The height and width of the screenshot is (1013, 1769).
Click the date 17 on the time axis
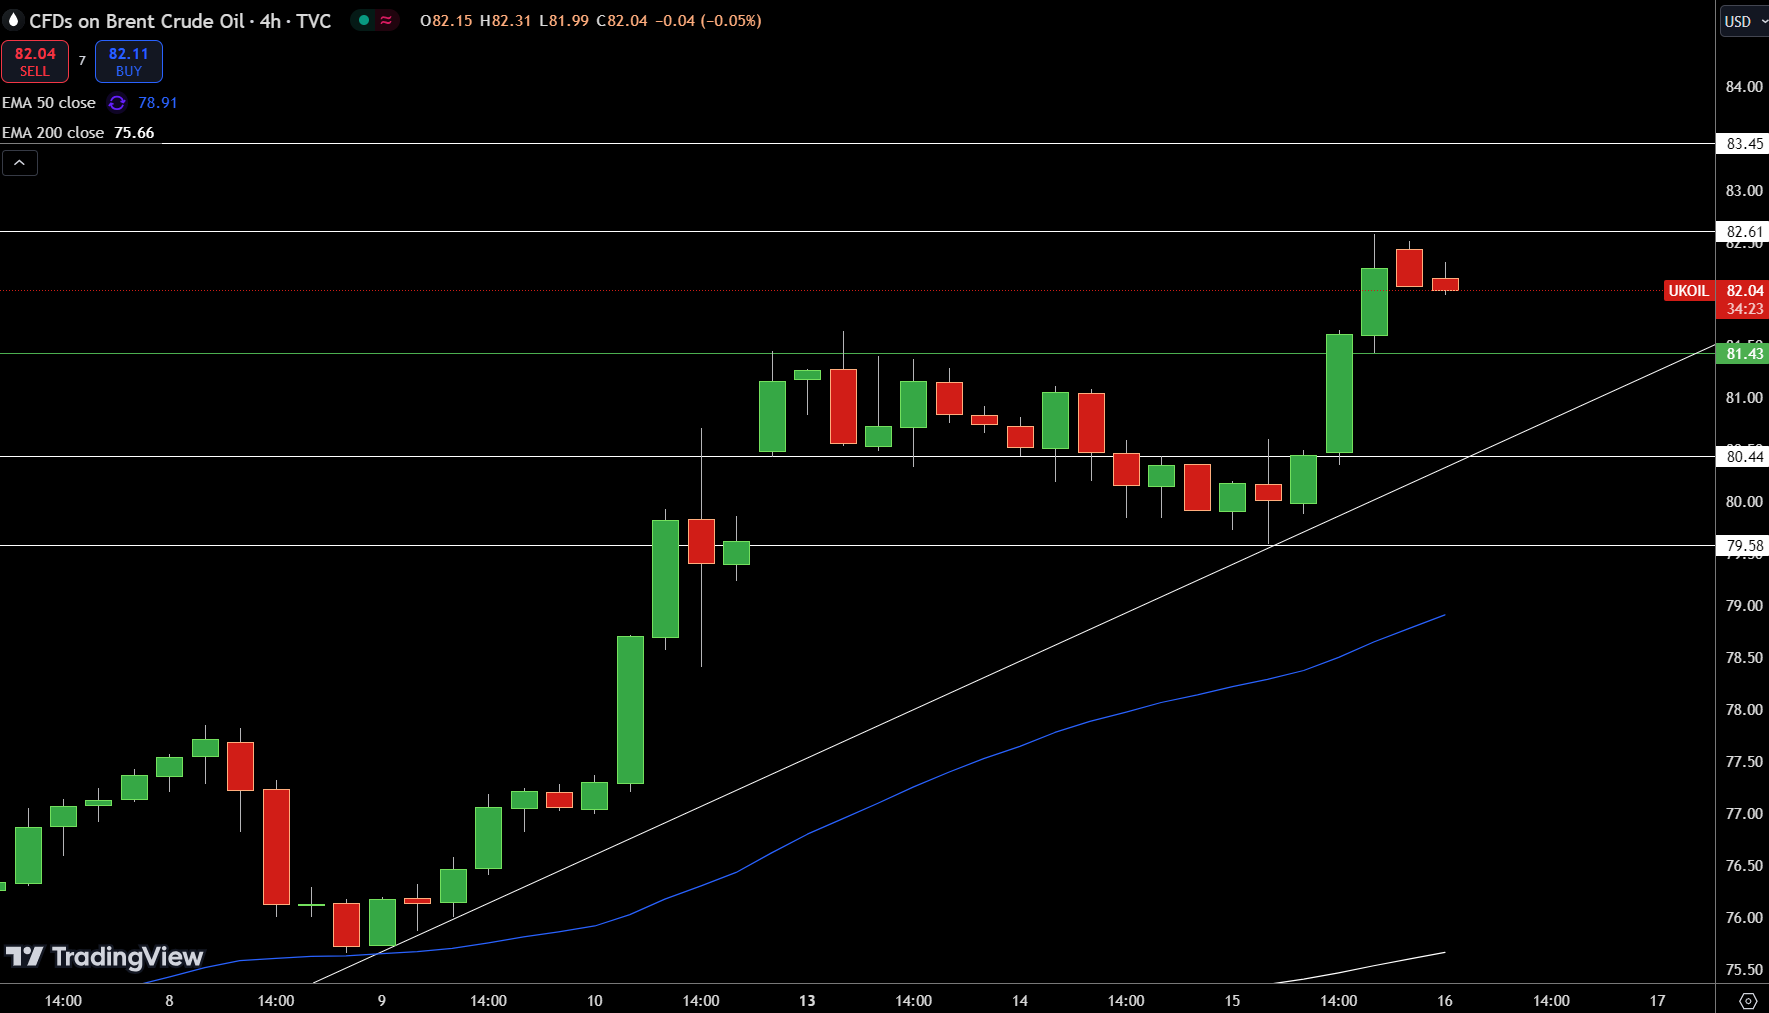(x=1658, y=1001)
